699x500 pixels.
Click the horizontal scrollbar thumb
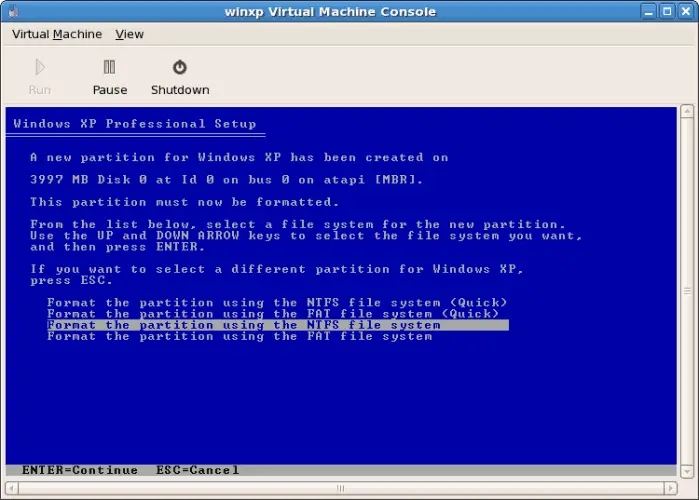(340, 488)
